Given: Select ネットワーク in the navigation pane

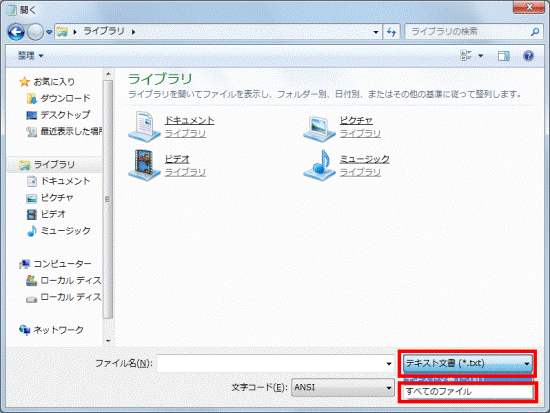Looking at the screenshot, I should 58,330.
